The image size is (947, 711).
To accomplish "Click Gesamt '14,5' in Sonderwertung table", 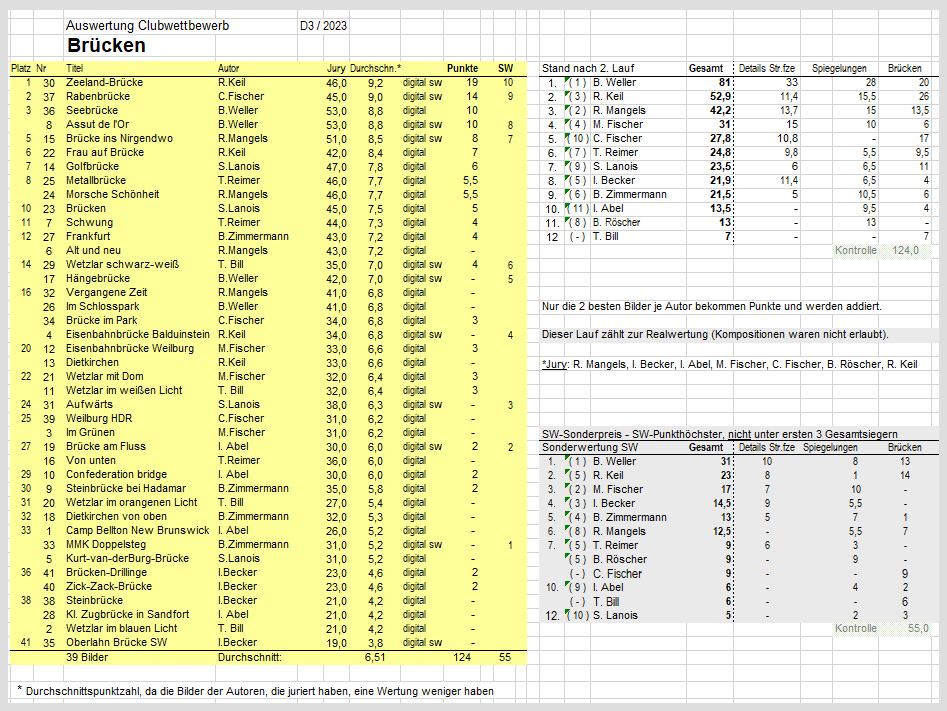I will tap(722, 503).
